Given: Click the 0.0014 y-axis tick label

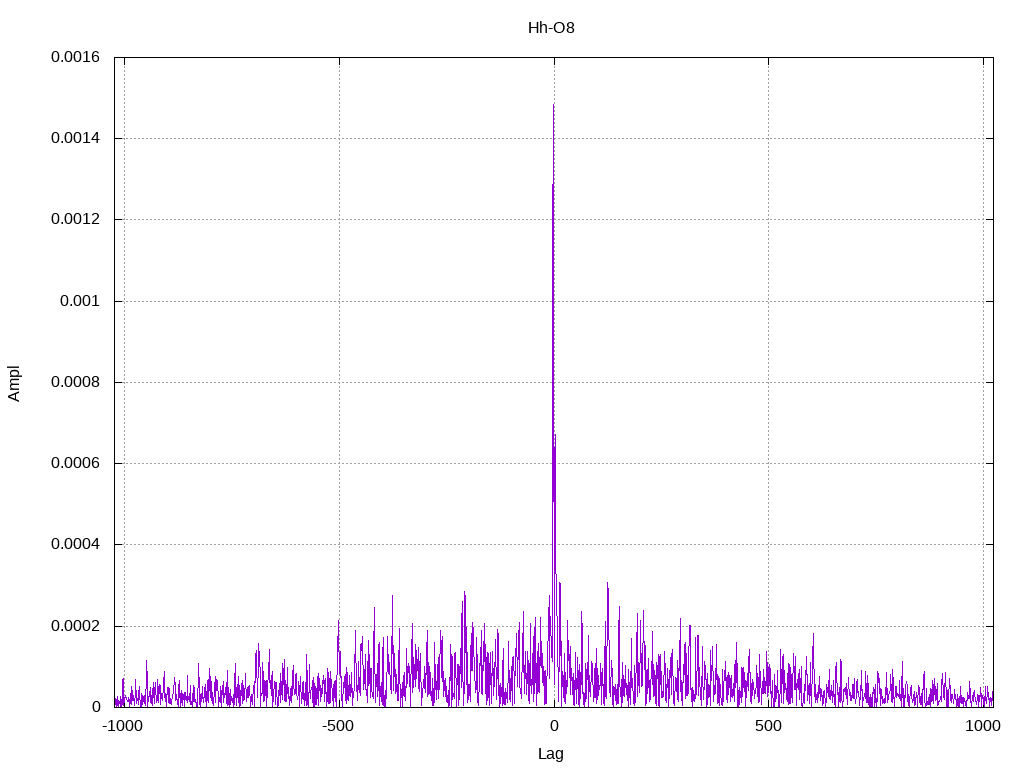Looking at the screenshot, I should (75, 138).
